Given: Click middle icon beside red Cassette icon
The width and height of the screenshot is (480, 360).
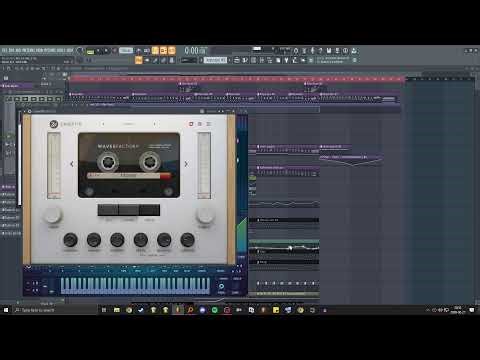Looking at the screenshot, I should (x=200, y=124).
